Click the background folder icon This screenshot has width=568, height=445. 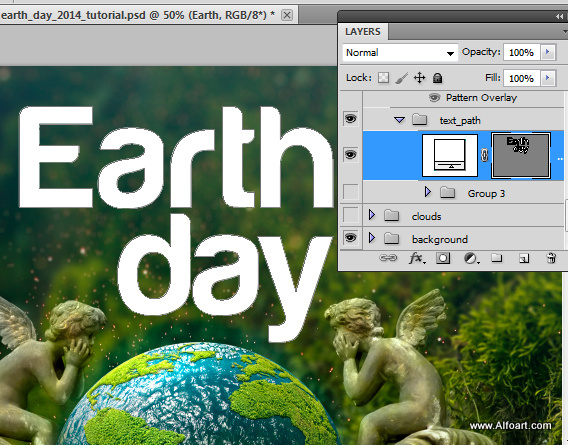coord(391,238)
